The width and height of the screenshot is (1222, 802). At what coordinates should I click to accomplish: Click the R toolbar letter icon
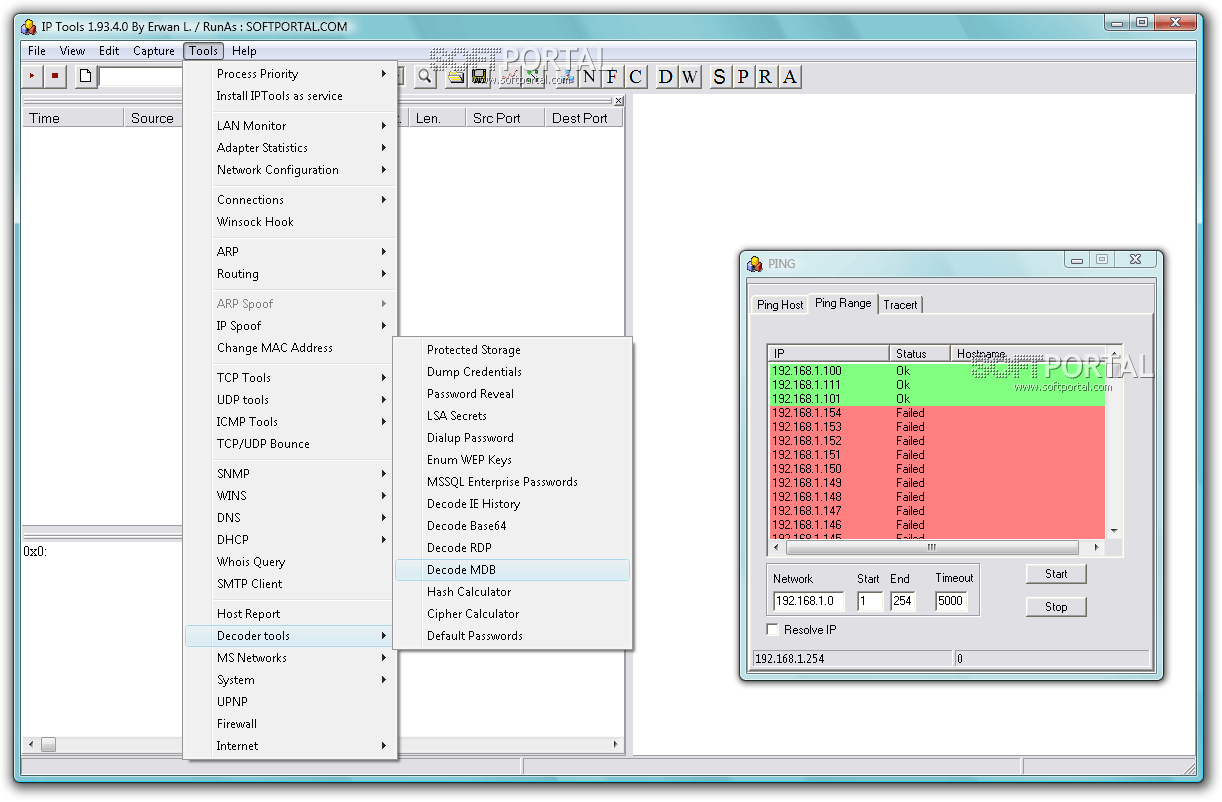point(766,76)
